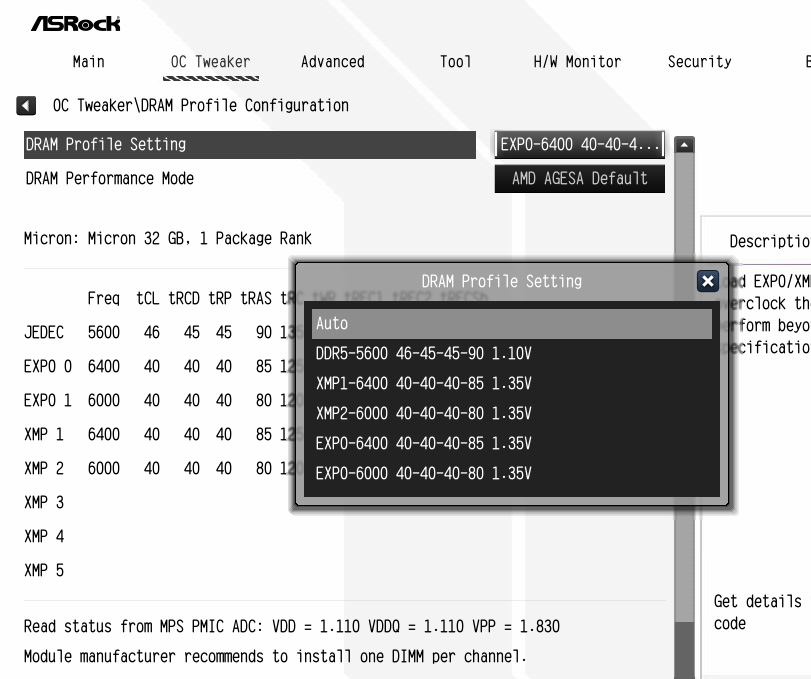Screen dimensions: 811x679
Task: Click the EXPO 0 row label
Action: 48,366
